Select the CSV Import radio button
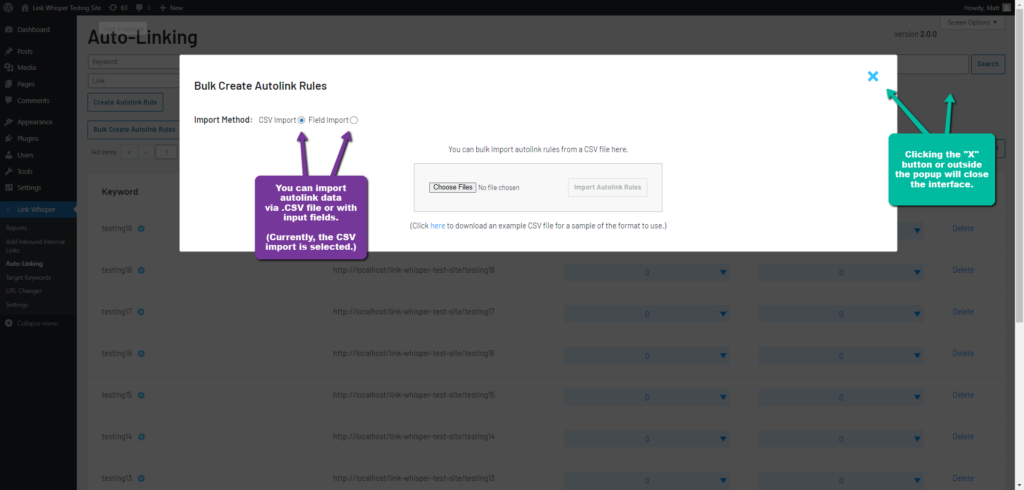The height and width of the screenshot is (490, 1024). (301, 120)
